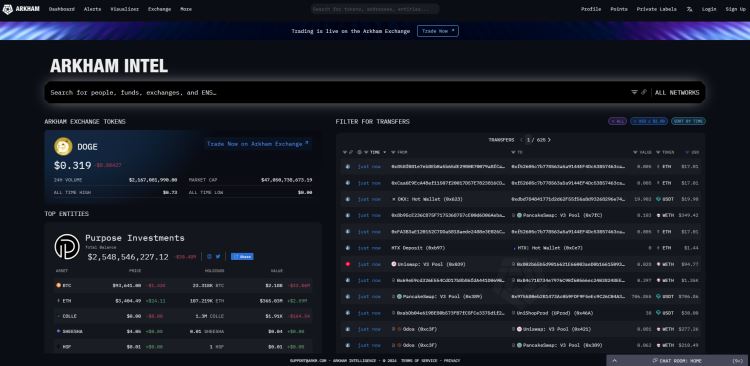Click the Arkham logo icon

(8, 9)
